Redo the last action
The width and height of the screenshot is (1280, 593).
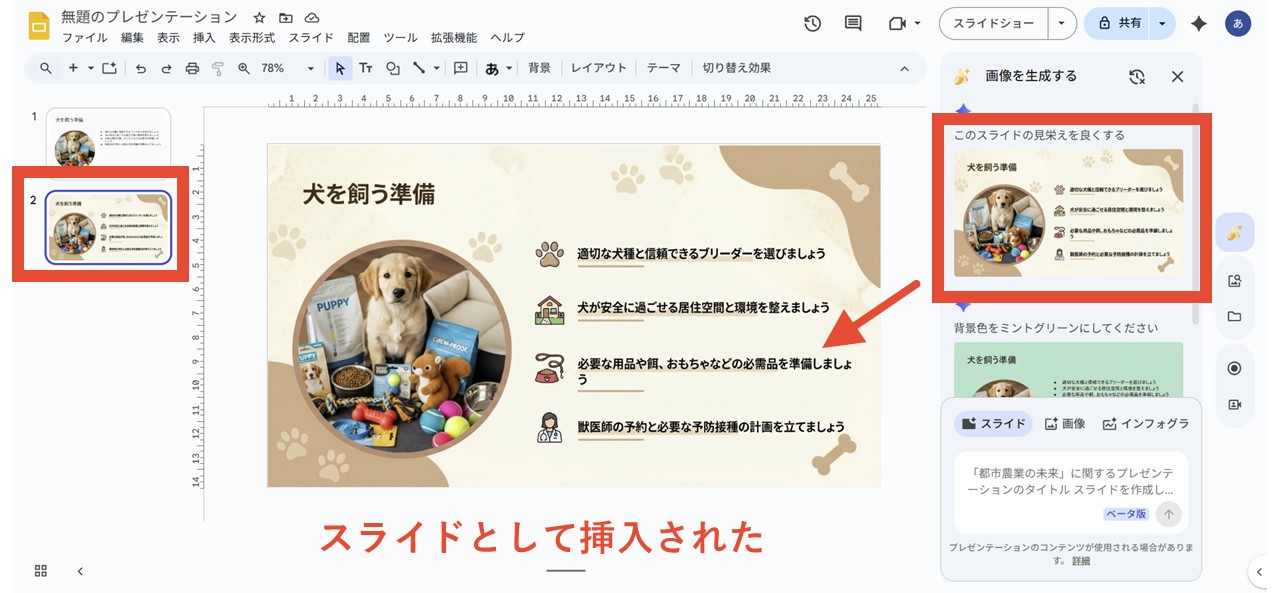[166, 68]
